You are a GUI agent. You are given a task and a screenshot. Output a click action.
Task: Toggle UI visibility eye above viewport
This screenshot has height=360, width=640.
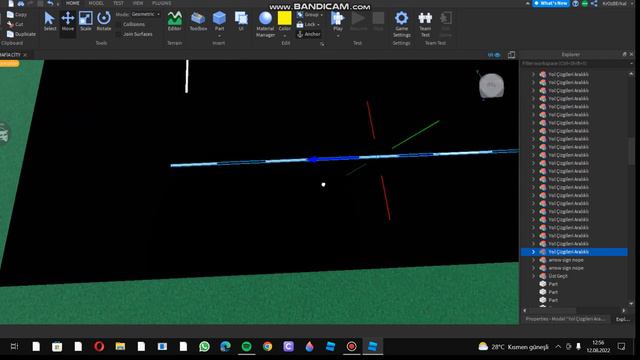(x=494, y=55)
